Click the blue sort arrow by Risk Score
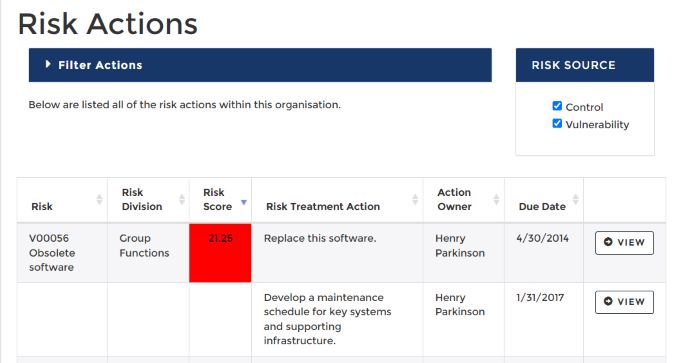 click(x=244, y=202)
